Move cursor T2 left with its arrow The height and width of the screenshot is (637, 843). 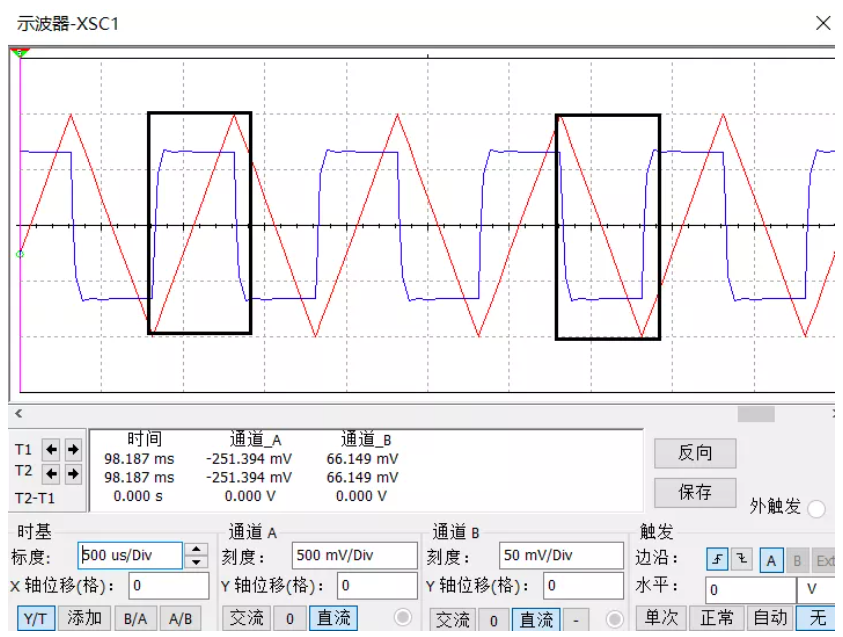point(51,474)
